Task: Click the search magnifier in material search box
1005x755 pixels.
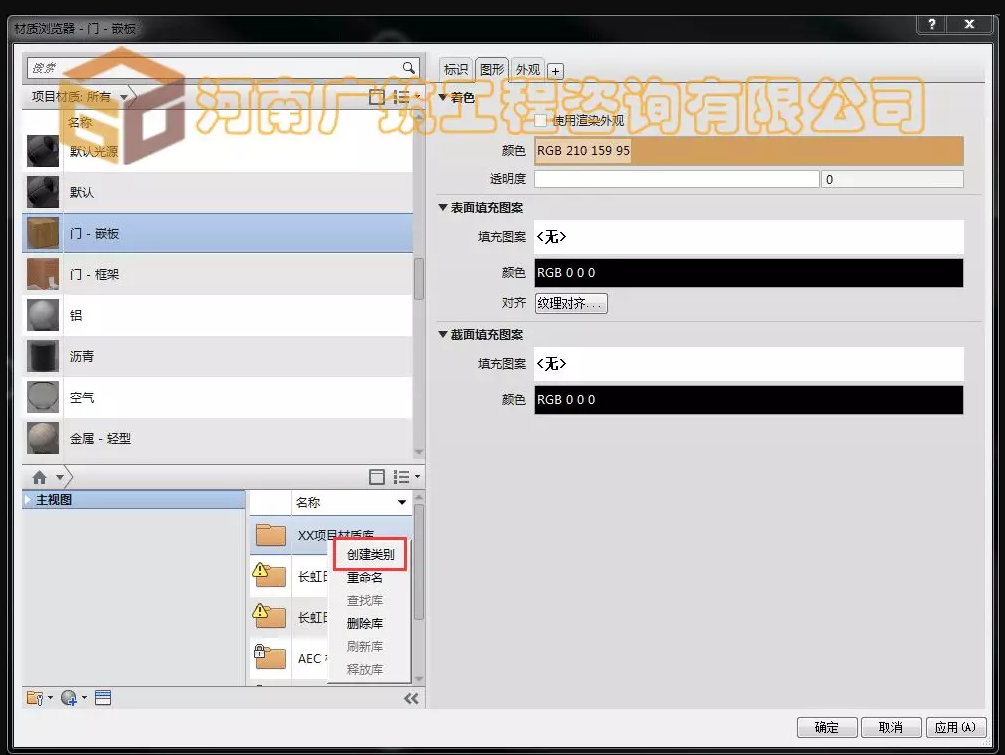Action: coord(406,68)
